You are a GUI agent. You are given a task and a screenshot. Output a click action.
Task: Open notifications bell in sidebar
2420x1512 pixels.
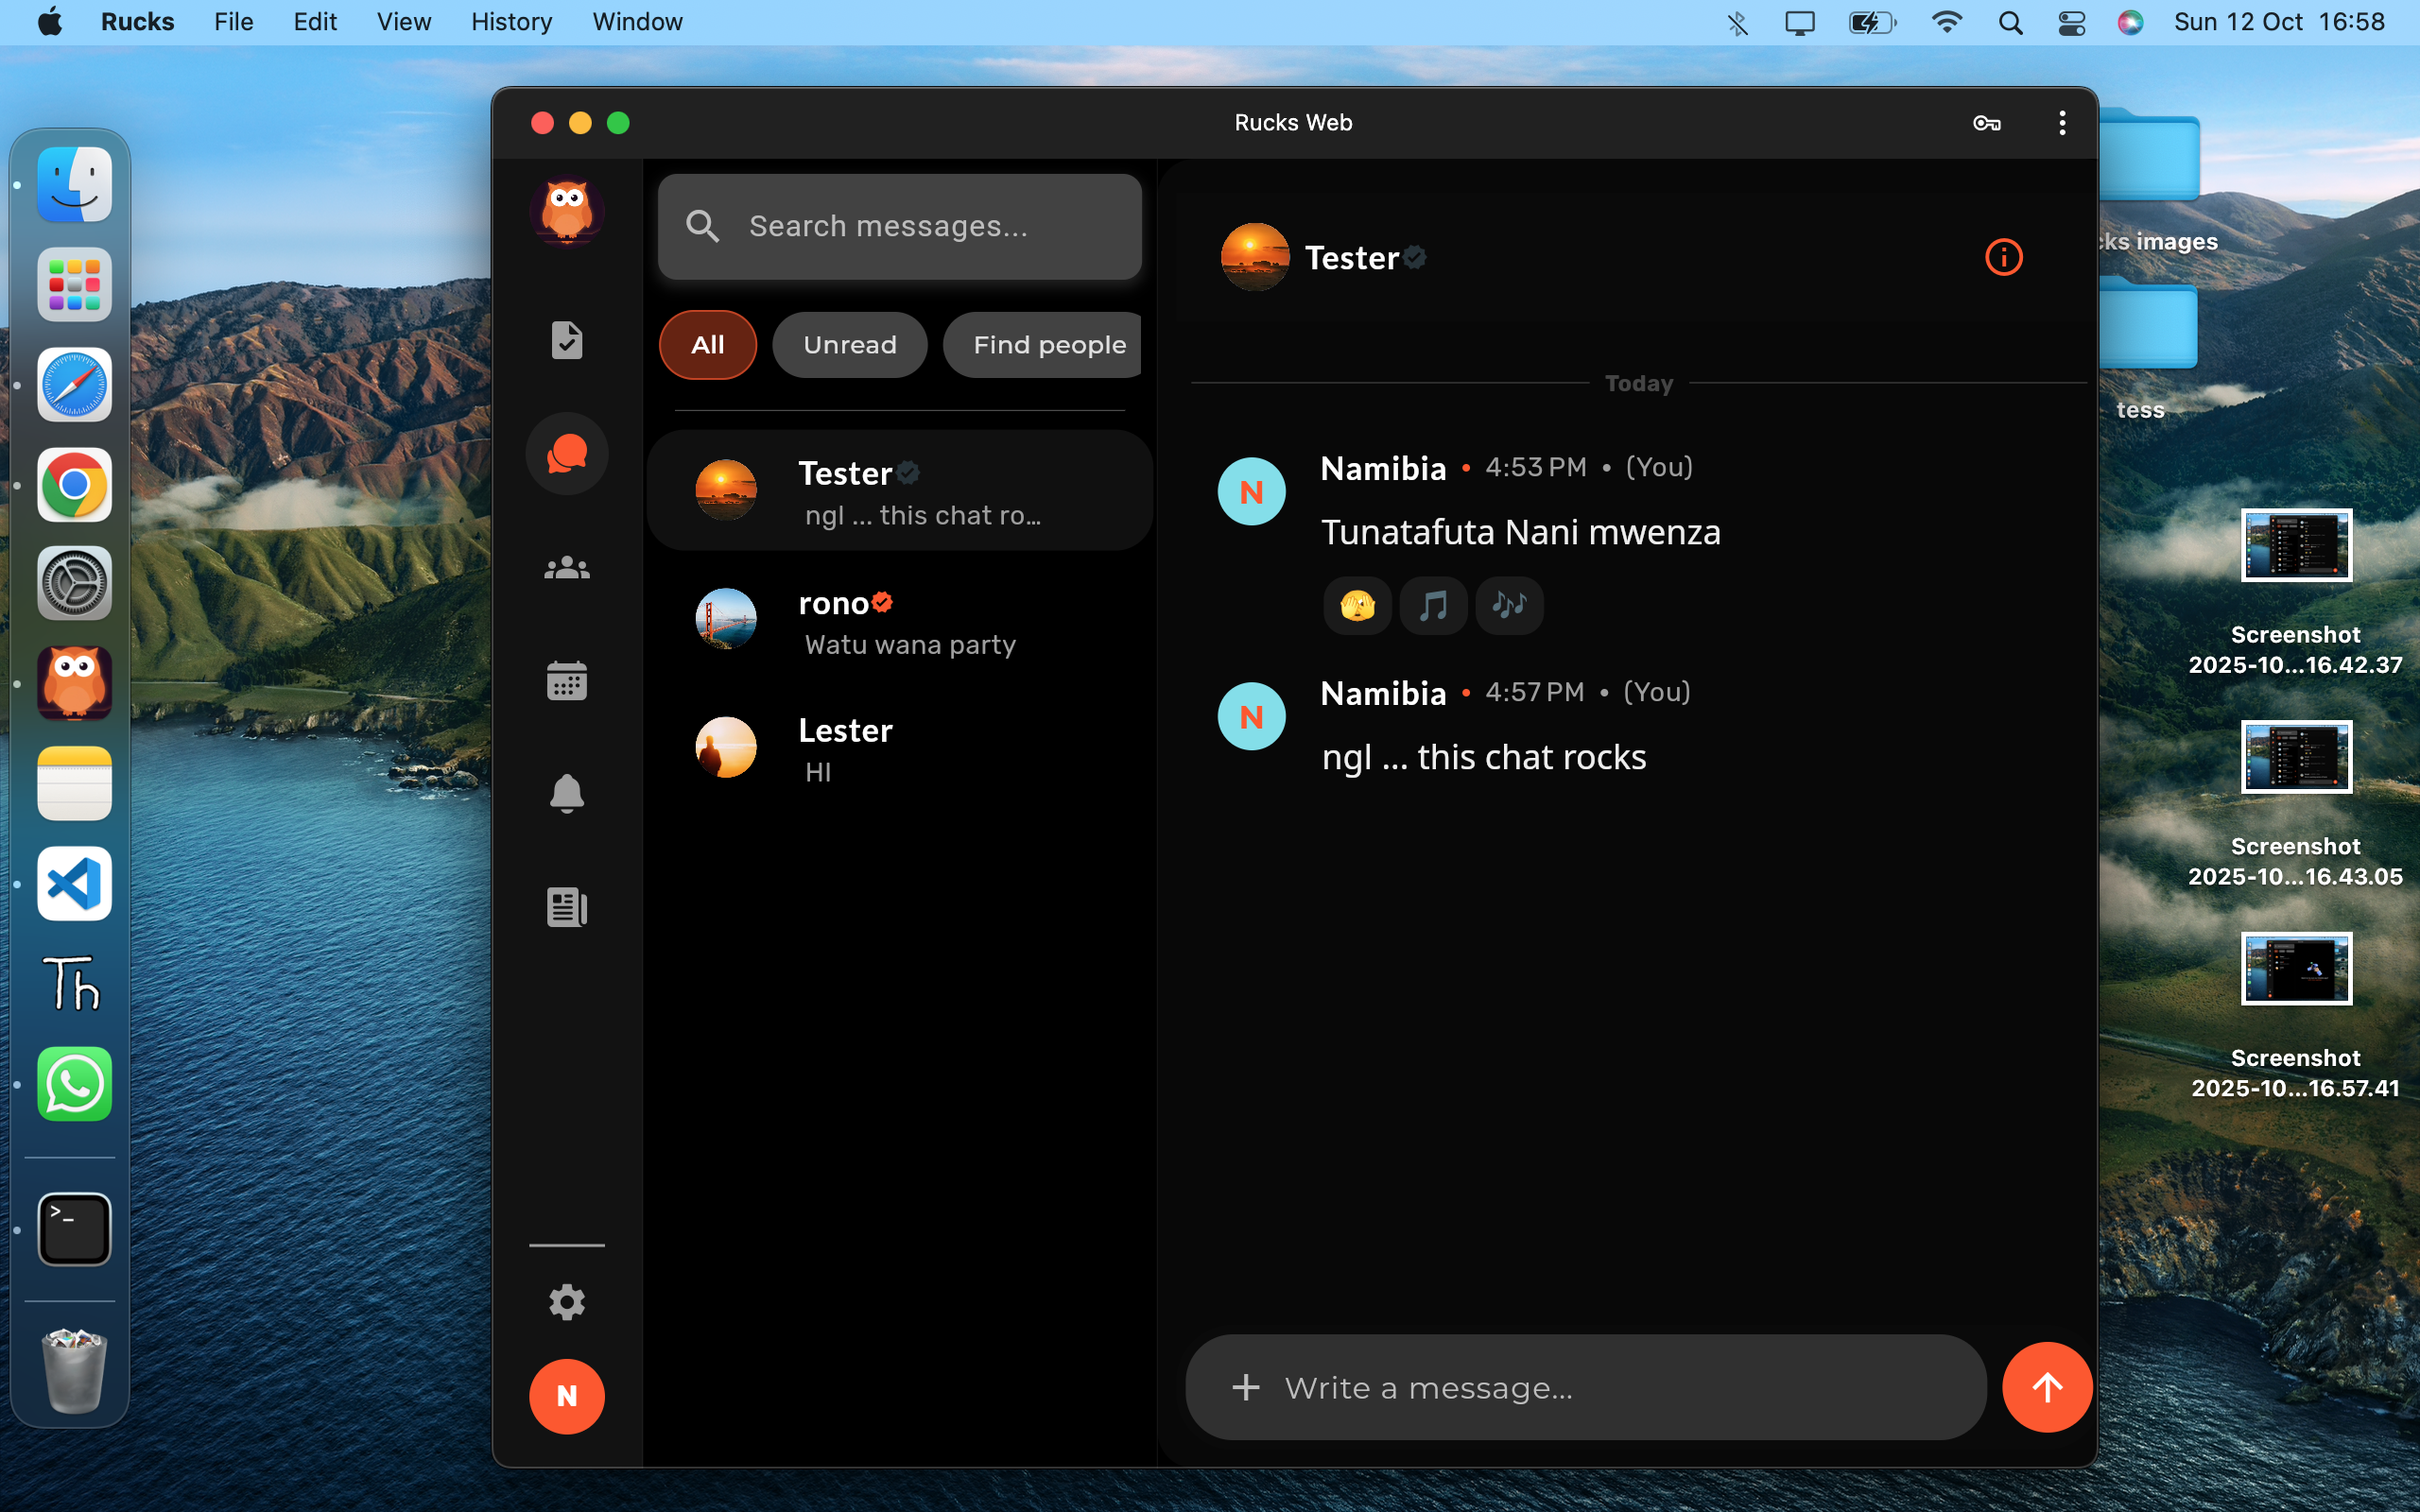coord(566,794)
